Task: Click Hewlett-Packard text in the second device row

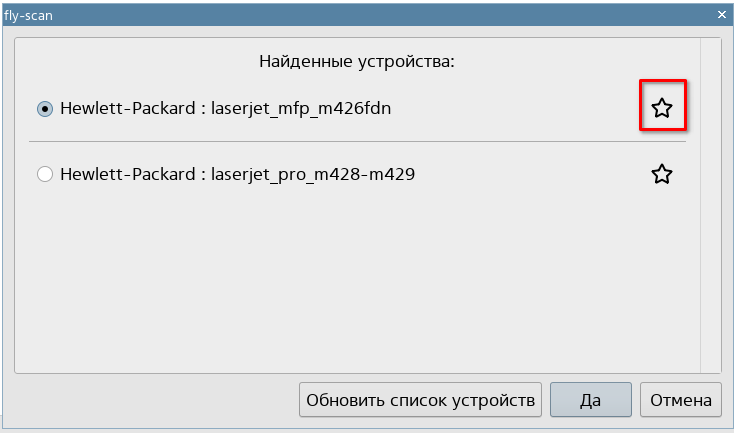Action: 127,175
